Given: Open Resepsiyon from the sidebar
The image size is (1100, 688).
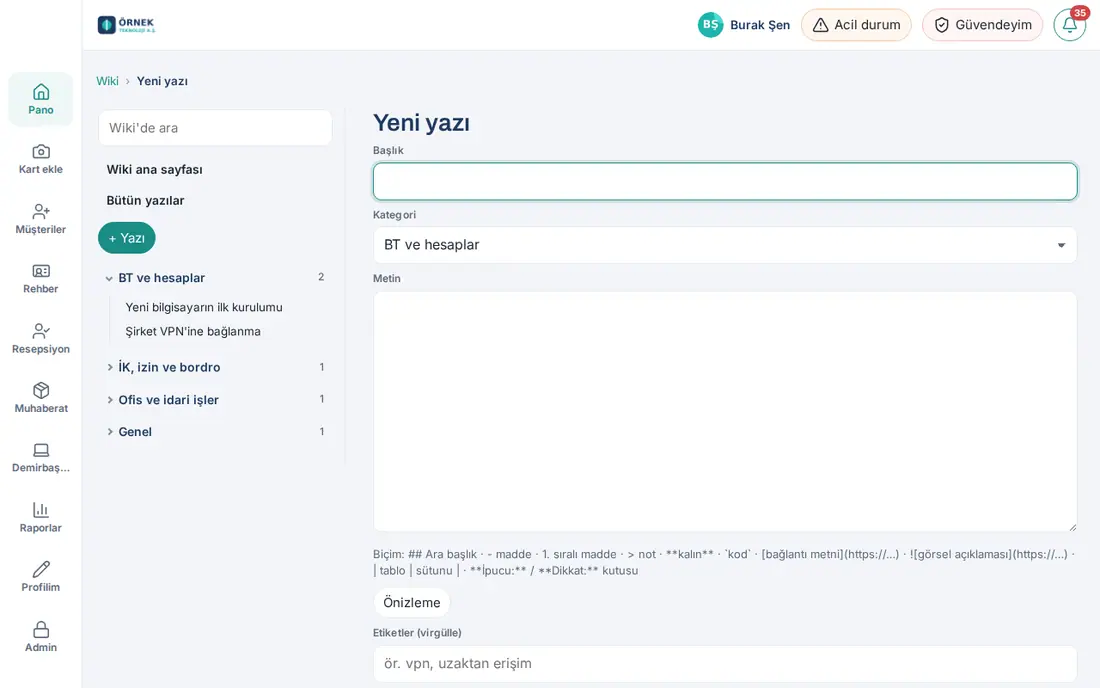Looking at the screenshot, I should [41, 339].
